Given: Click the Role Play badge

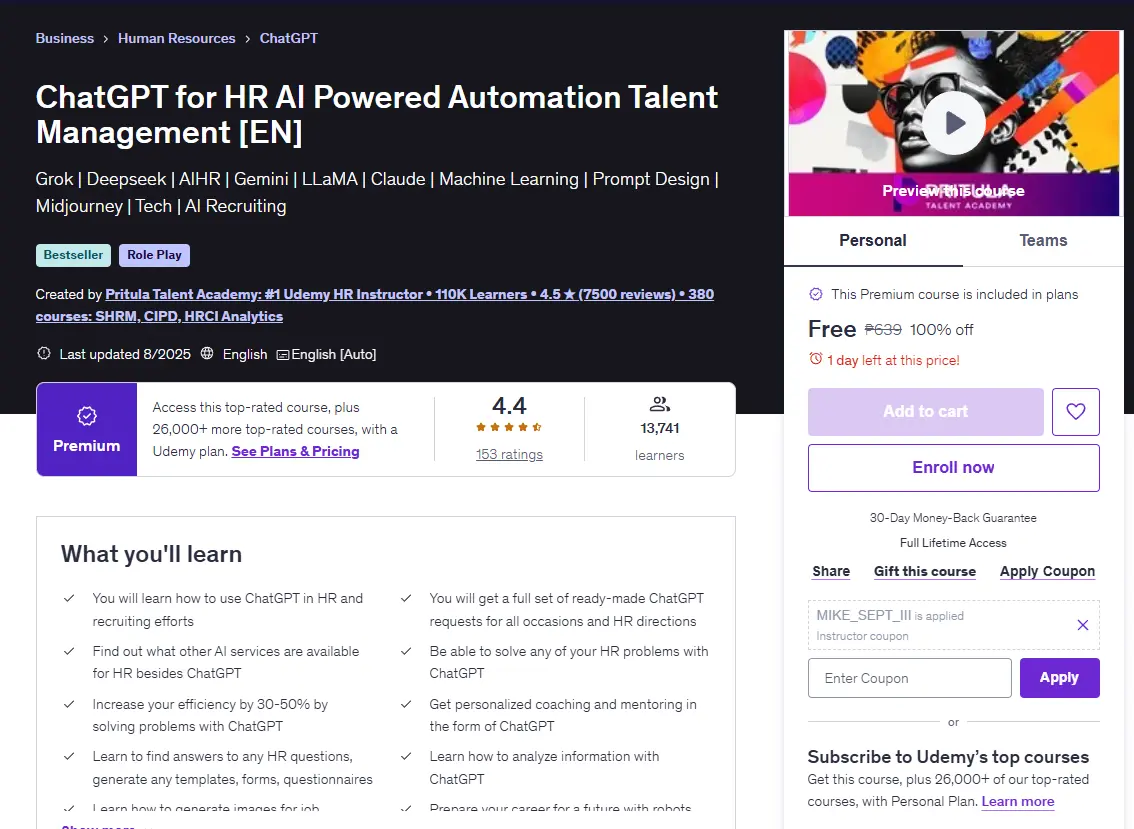Looking at the screenshot, I should [154, 255].
